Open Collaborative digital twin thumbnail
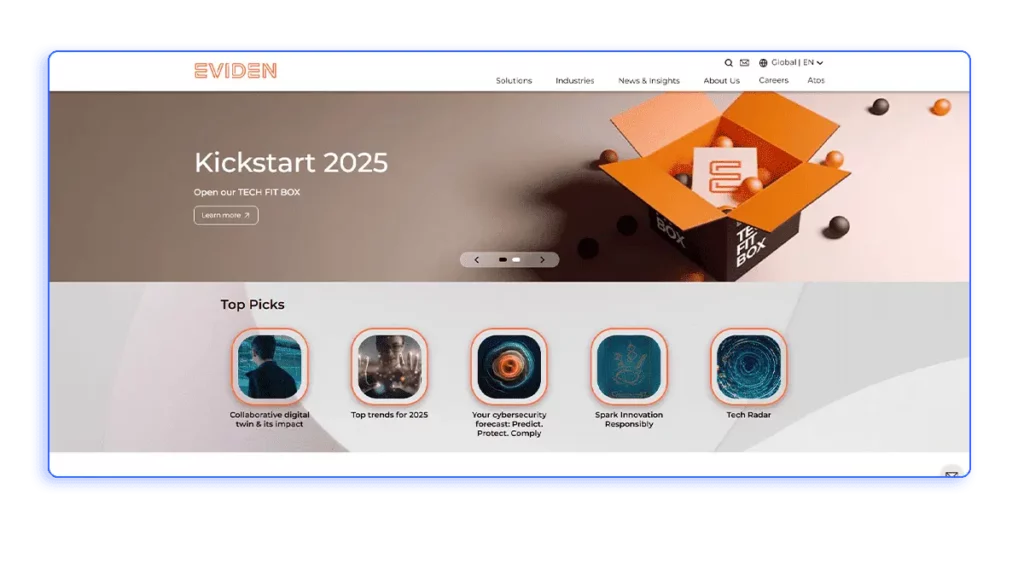Screen dimensions: 1024x576 point(270,366)
